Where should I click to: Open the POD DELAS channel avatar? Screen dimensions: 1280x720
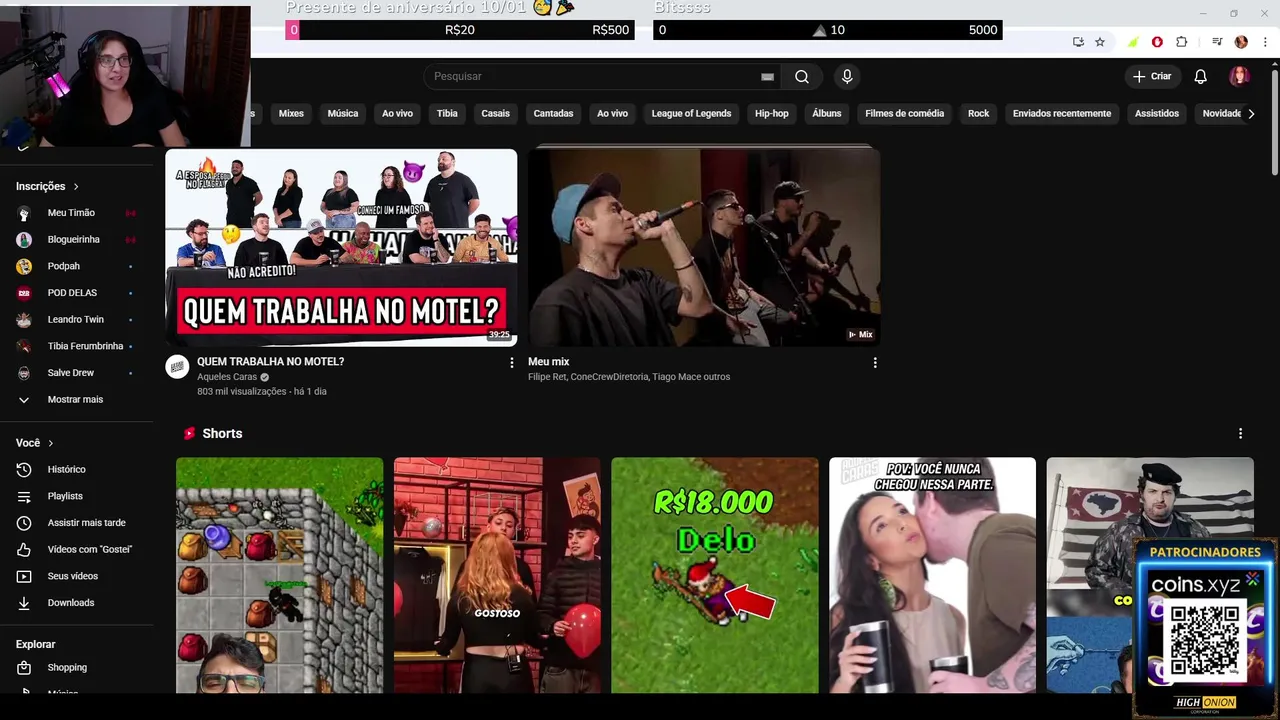click(x=24, y=293)
